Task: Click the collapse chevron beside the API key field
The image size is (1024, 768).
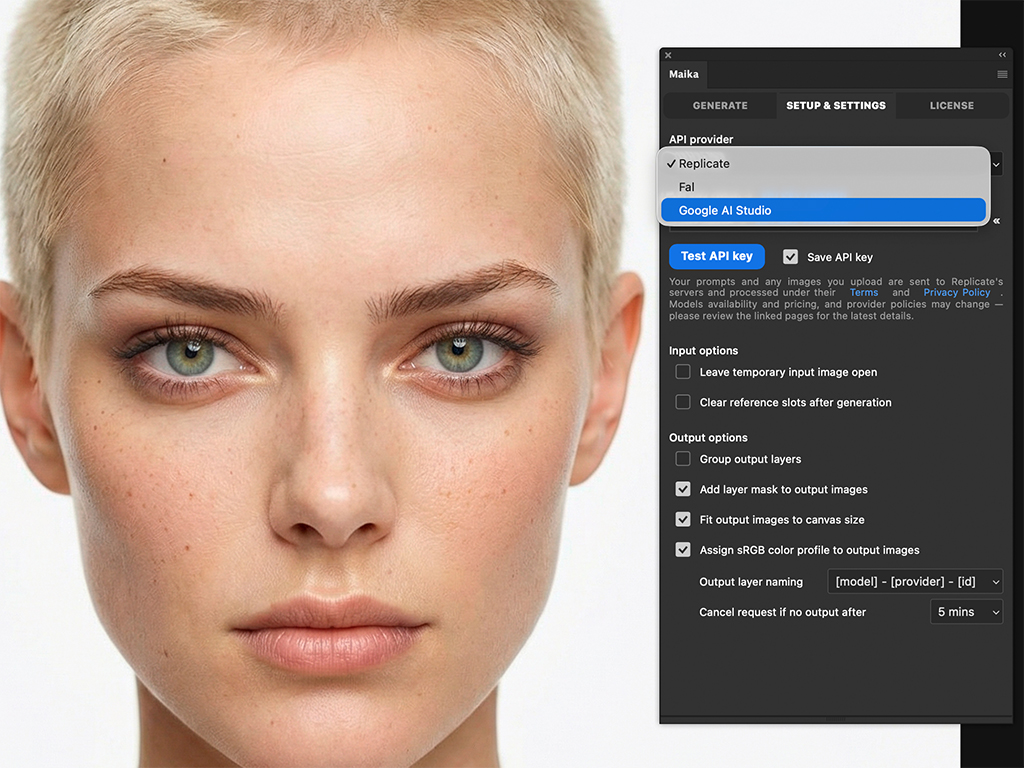Action: [997, 221]
